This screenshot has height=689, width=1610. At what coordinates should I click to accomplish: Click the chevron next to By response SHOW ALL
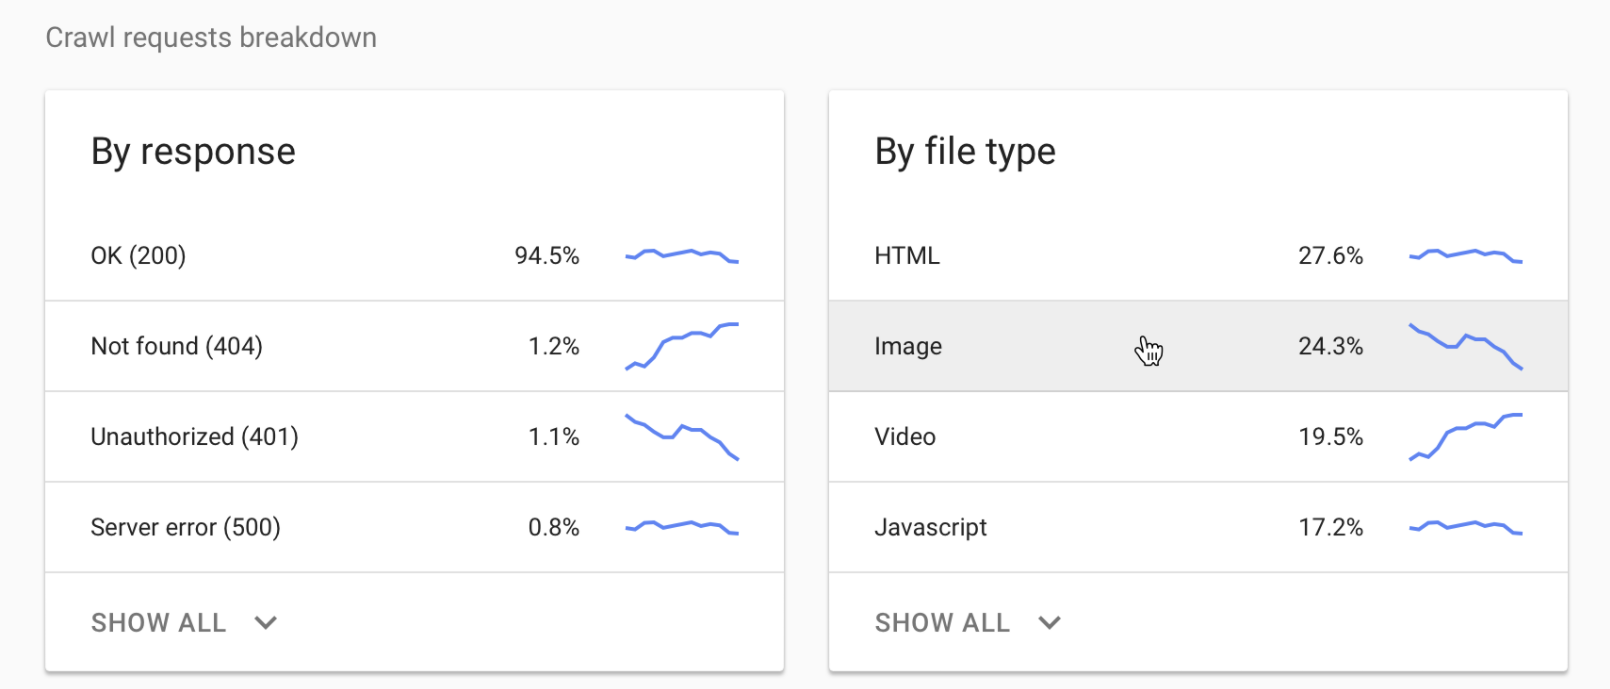click(265, 622)
